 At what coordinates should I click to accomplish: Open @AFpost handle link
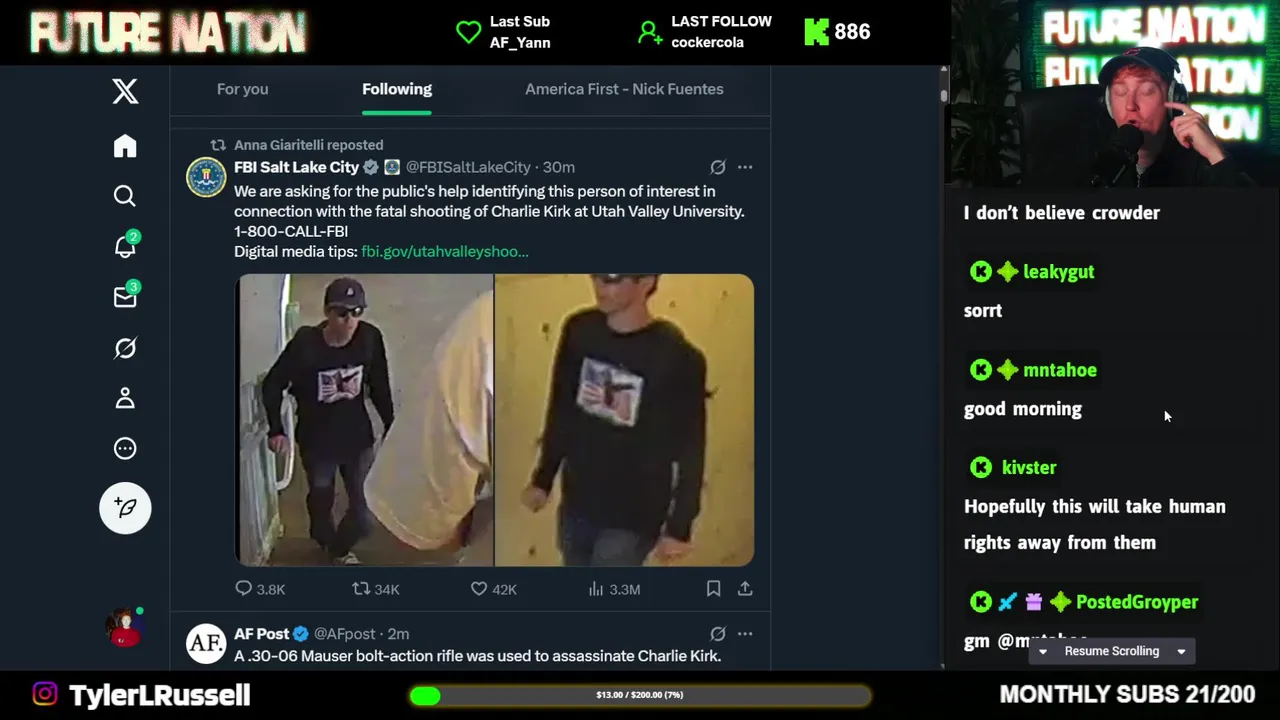point(345,634)
